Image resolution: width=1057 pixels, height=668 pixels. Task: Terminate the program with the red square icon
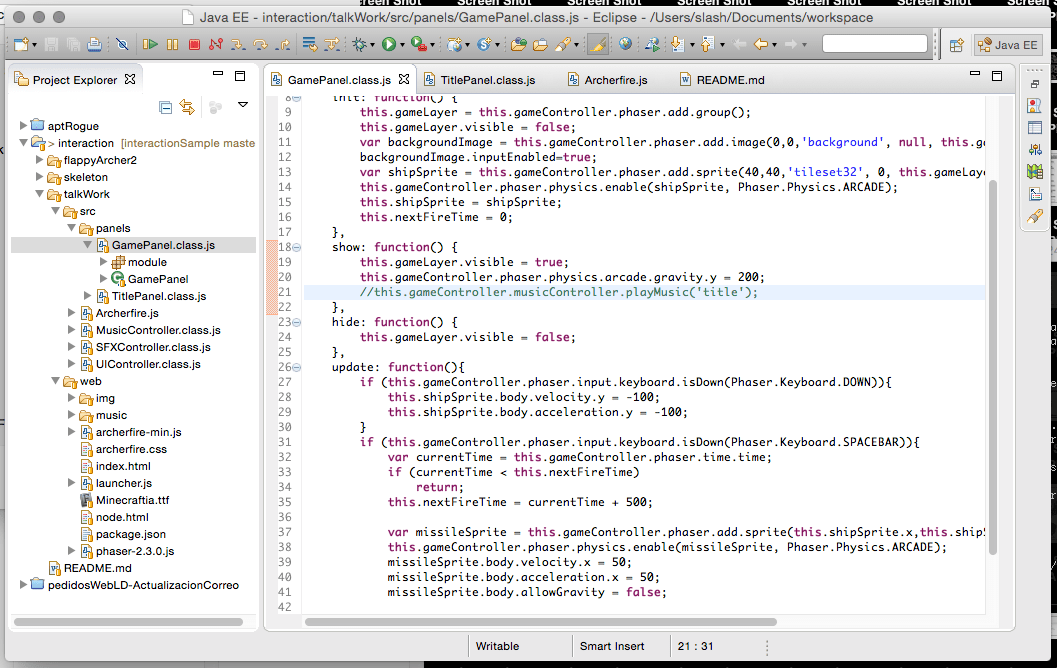point(192,43)
